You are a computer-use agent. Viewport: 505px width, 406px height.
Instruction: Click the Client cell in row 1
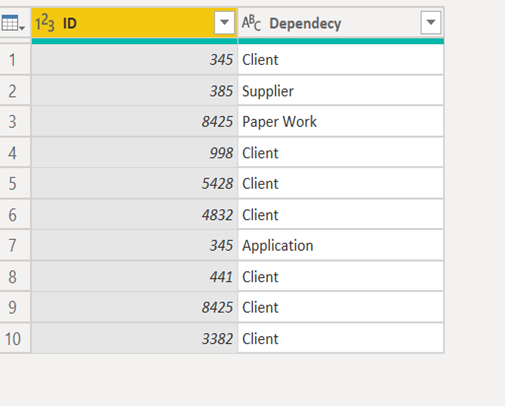pyautogui.click(x=341, y=60)
